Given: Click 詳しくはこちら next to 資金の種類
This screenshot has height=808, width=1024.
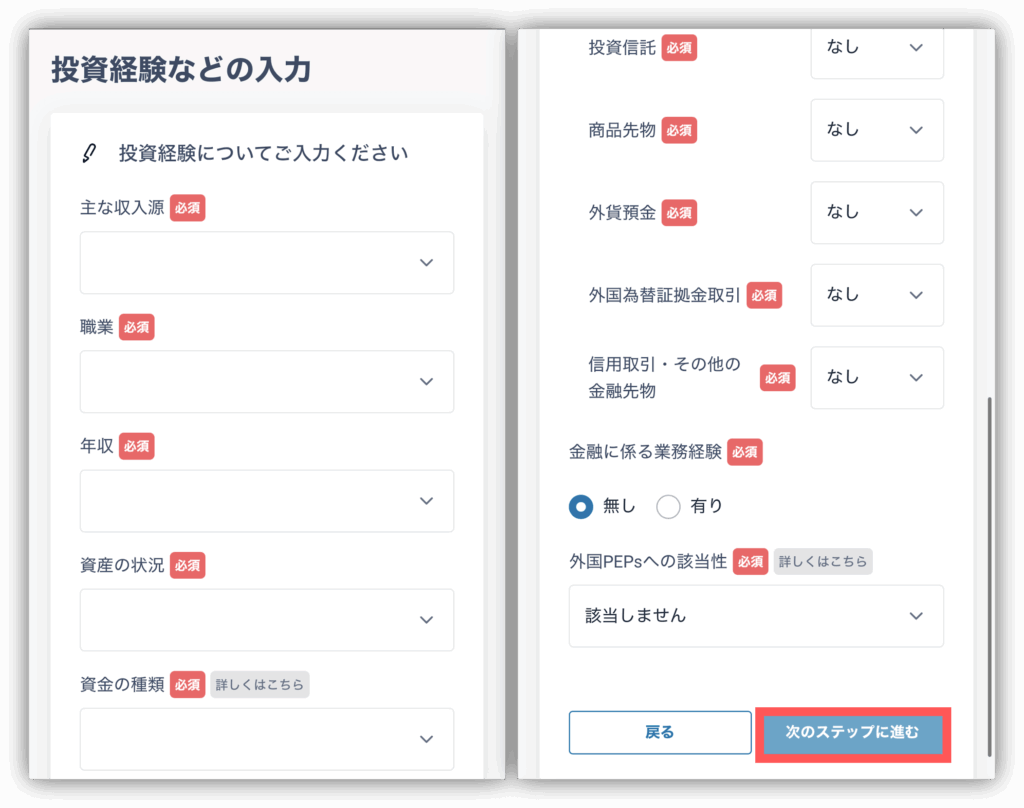Looking at the screenshot, I should pyautogui.click(x=259, y=685).
